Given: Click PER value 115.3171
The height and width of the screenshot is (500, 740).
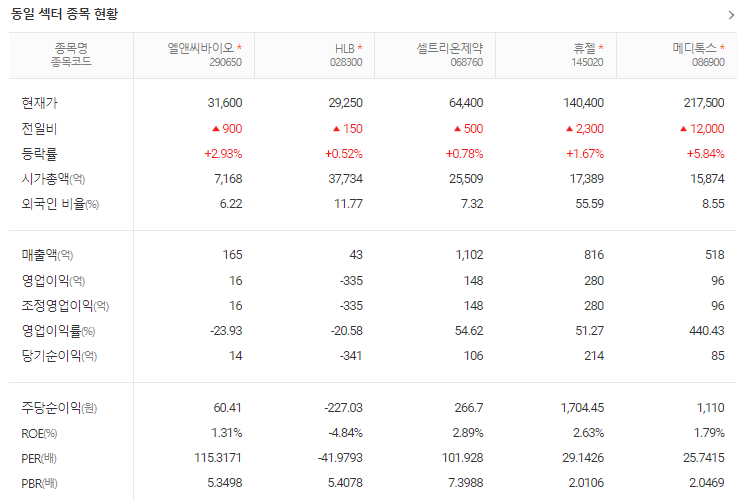Looking at the screenshot, I should point(218,458).
